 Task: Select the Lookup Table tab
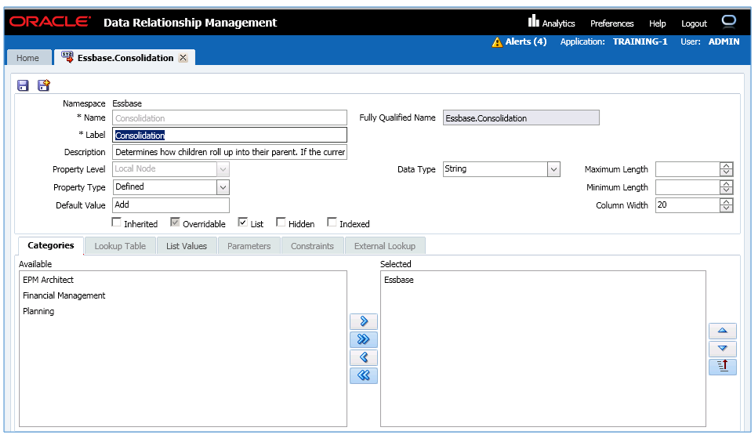120,246
